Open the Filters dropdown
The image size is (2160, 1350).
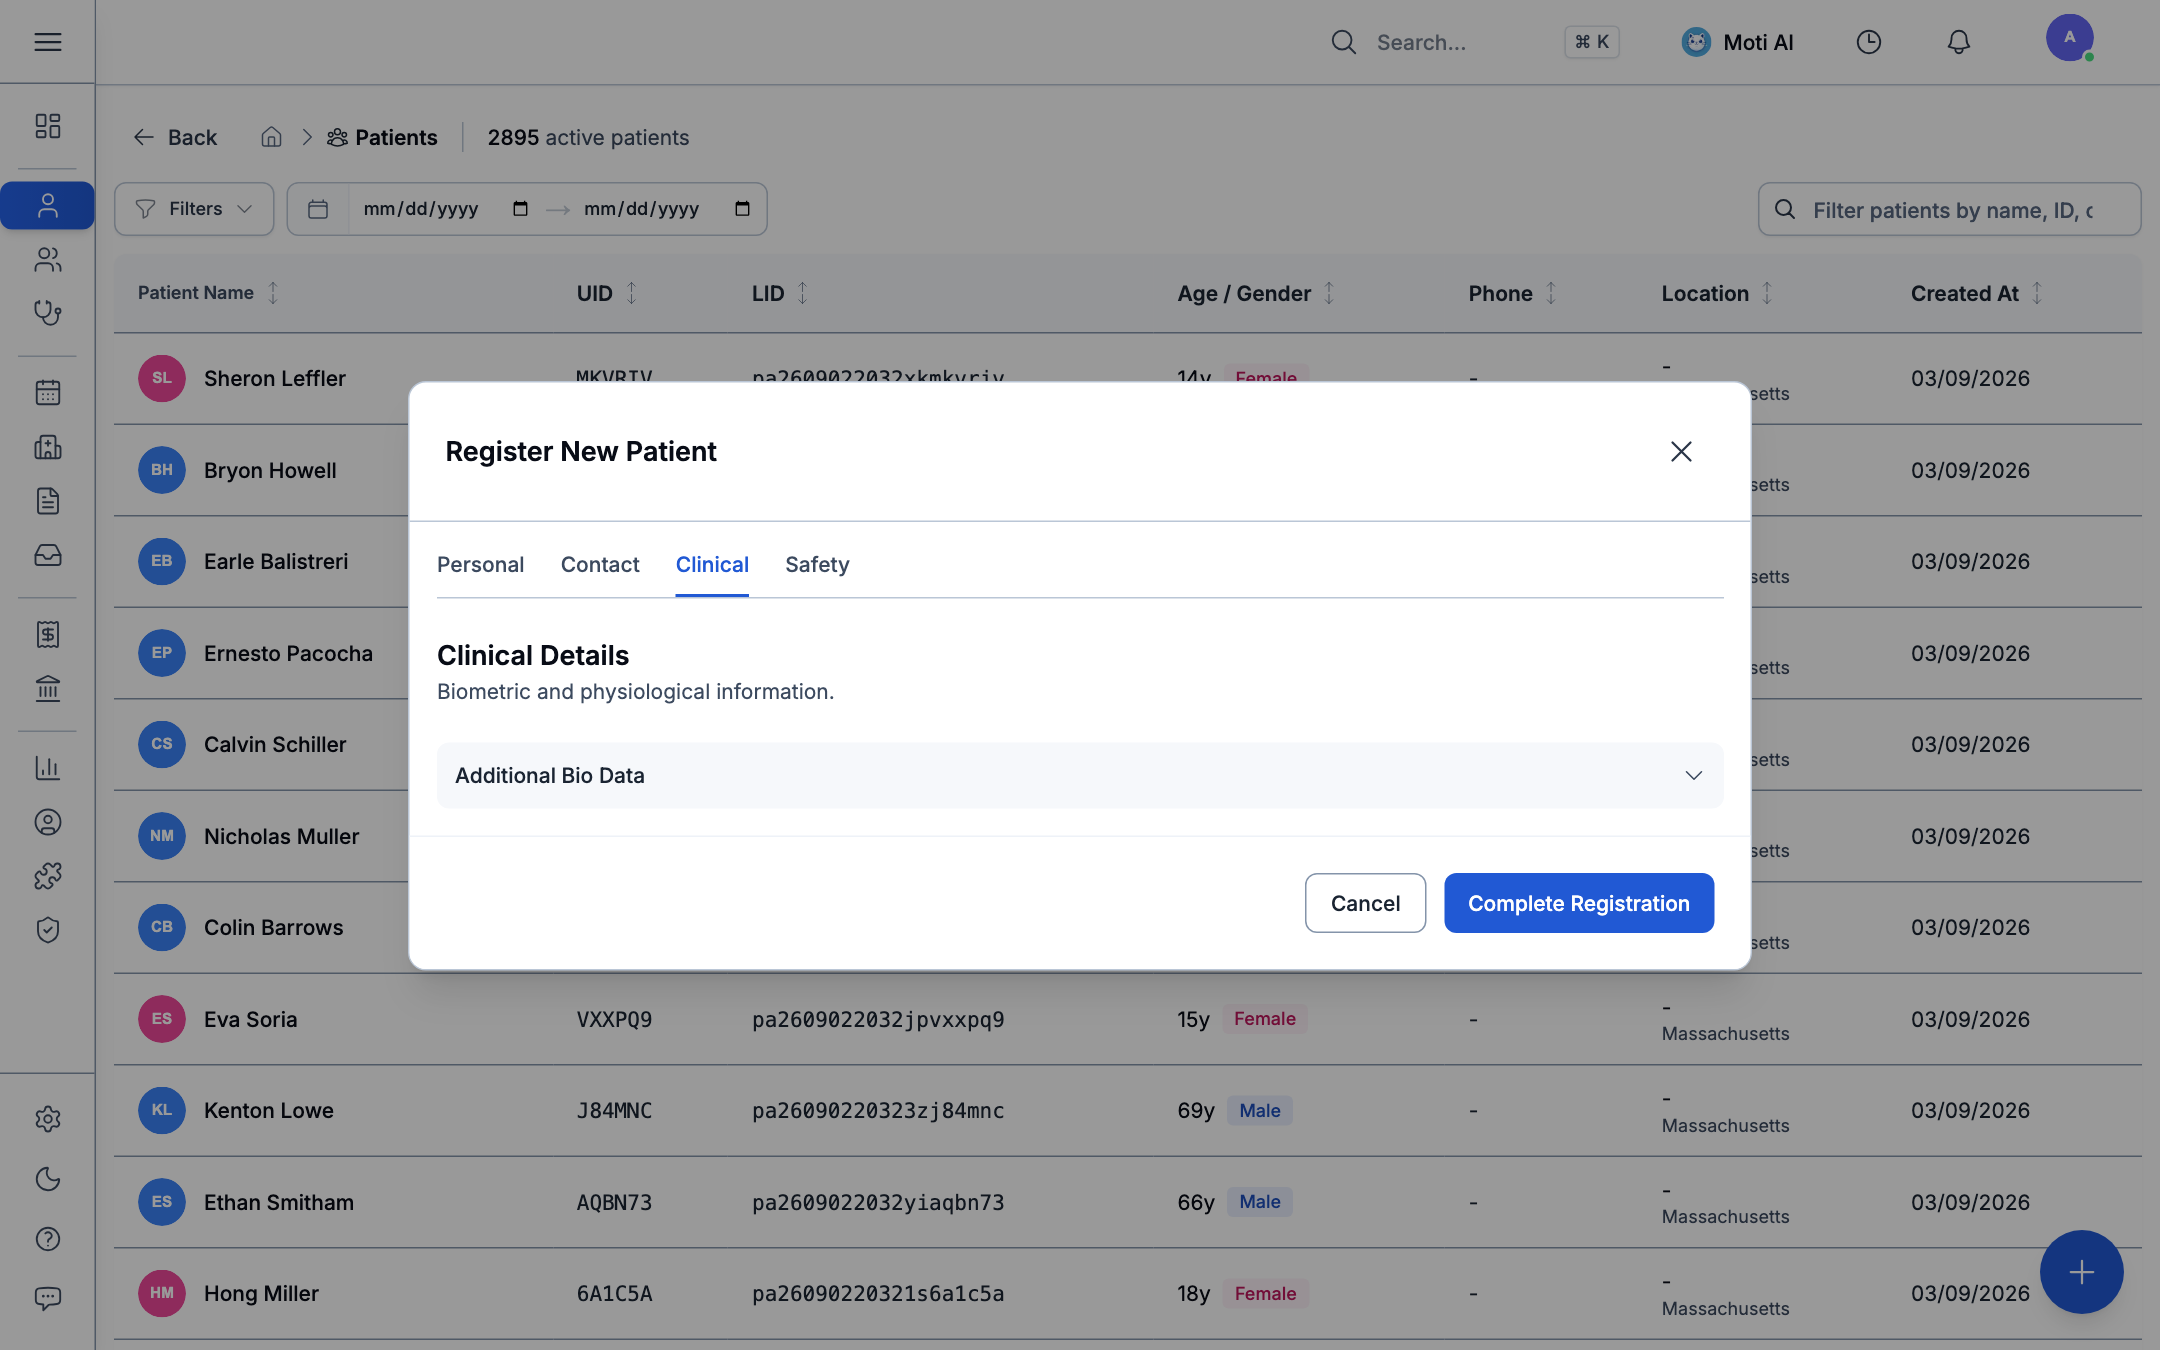[x=194, y=208]
